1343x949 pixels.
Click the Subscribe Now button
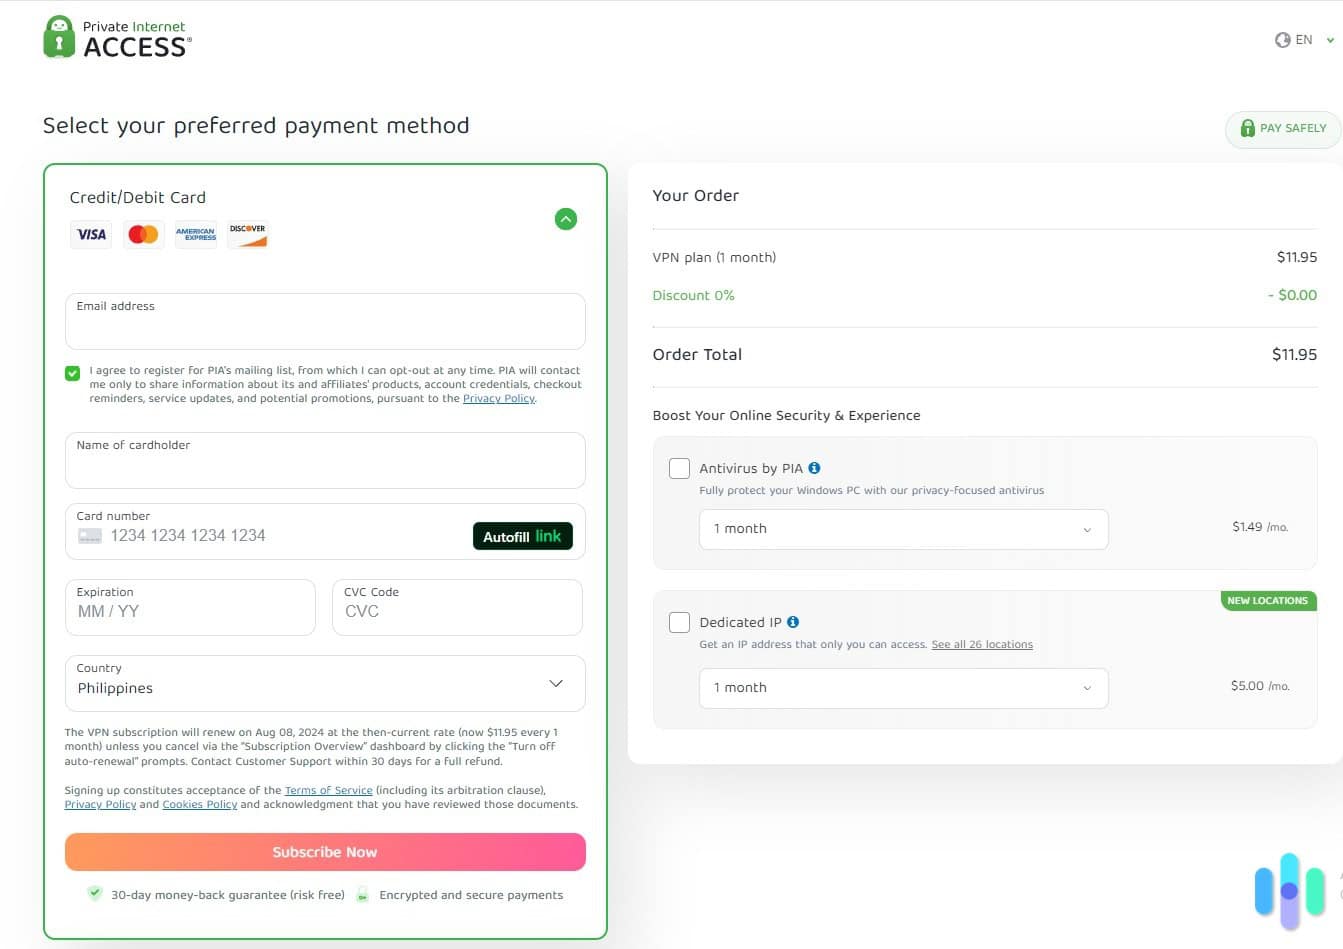325,851
